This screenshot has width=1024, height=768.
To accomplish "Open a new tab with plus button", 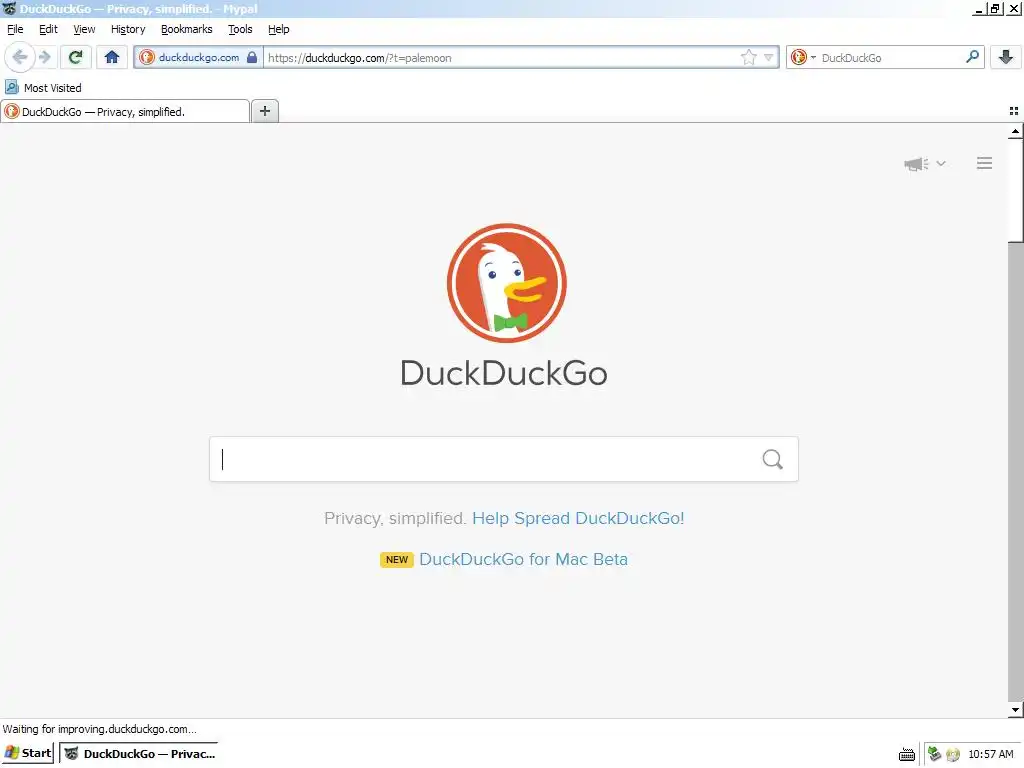I will point(264,111).
